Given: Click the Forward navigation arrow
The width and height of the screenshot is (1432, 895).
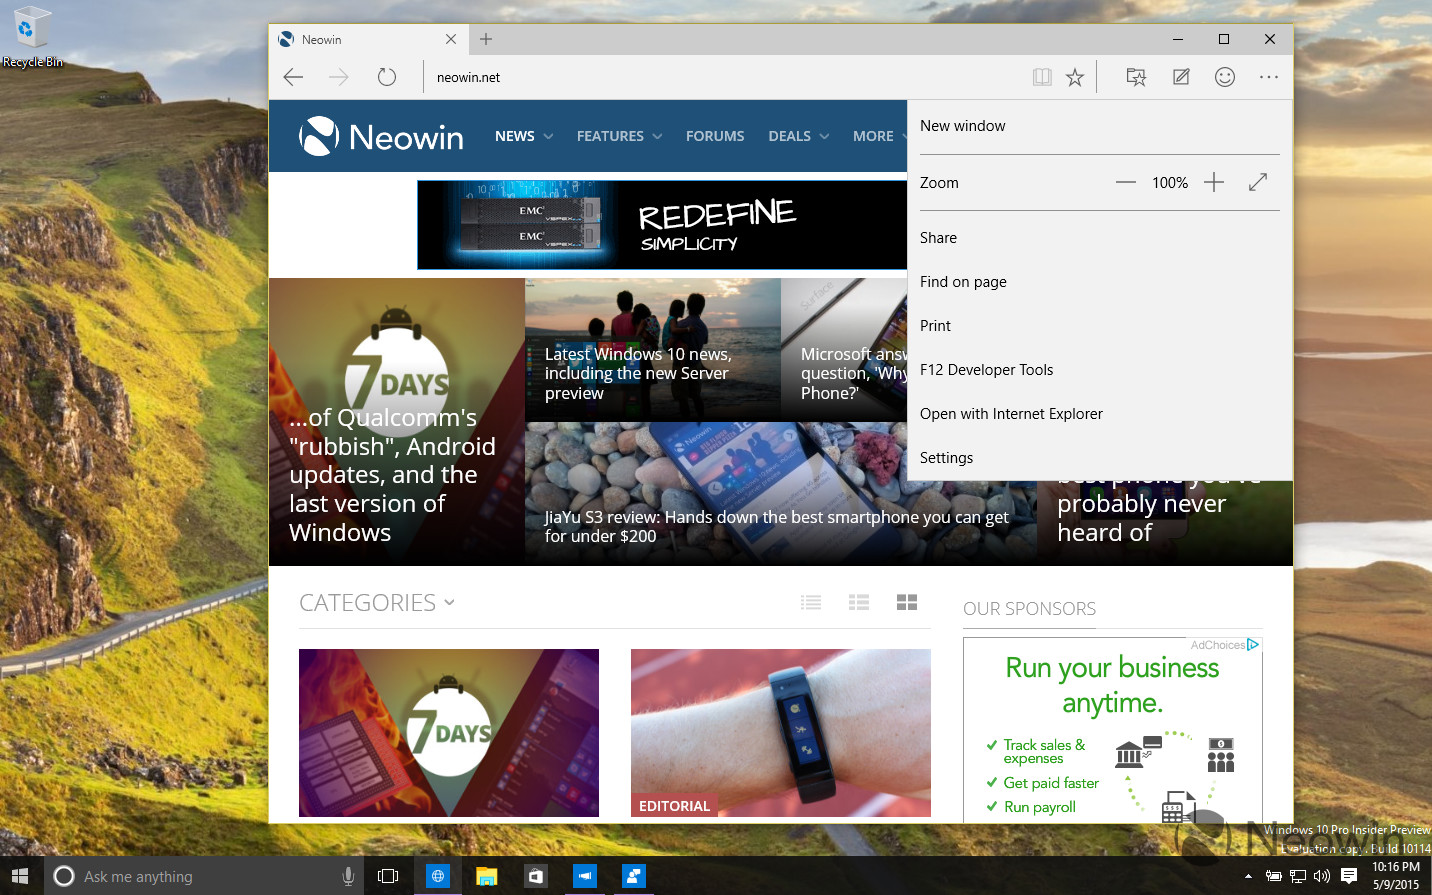Looking at the screenshot, I should pyautogui.click(x=339, y=77).
